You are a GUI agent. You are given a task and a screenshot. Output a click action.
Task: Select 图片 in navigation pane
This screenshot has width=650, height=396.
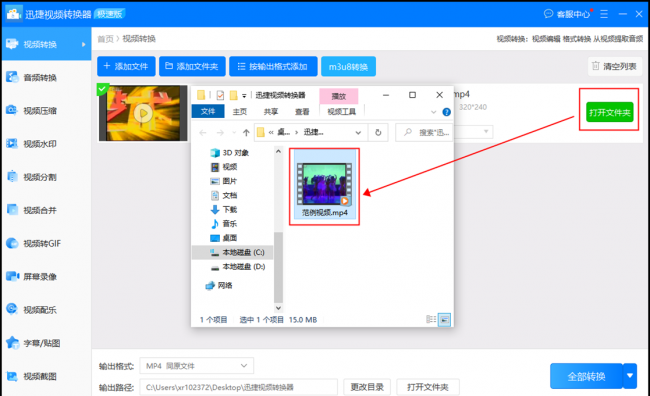point(224,181)
